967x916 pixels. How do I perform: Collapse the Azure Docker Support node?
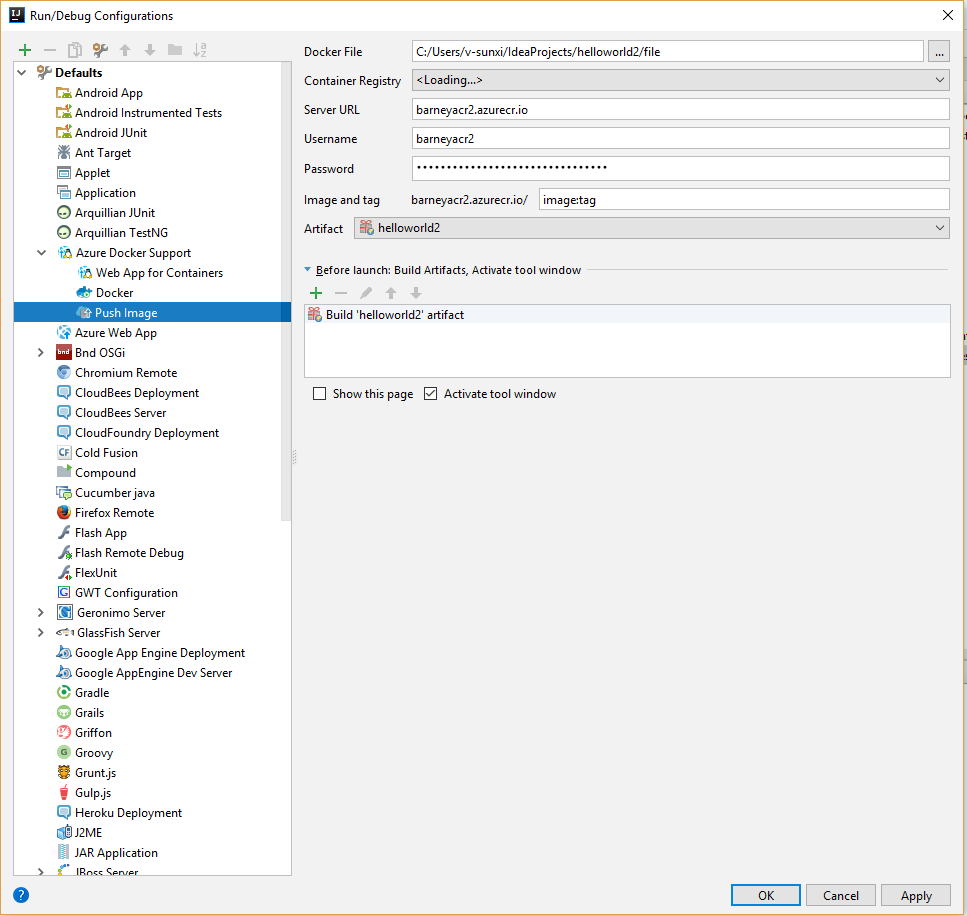pyautogui.click(x=41, y=252)
